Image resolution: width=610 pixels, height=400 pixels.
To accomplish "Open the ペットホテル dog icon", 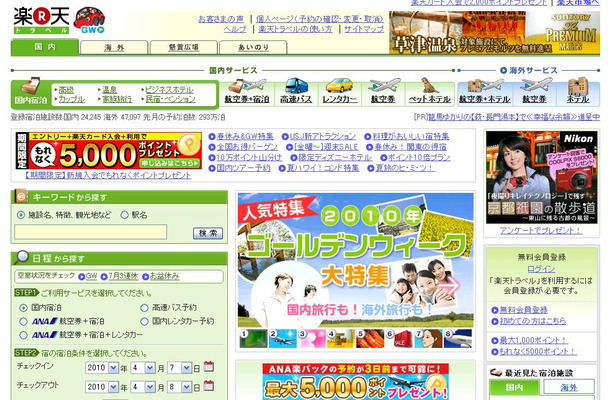I will [429, 92].
